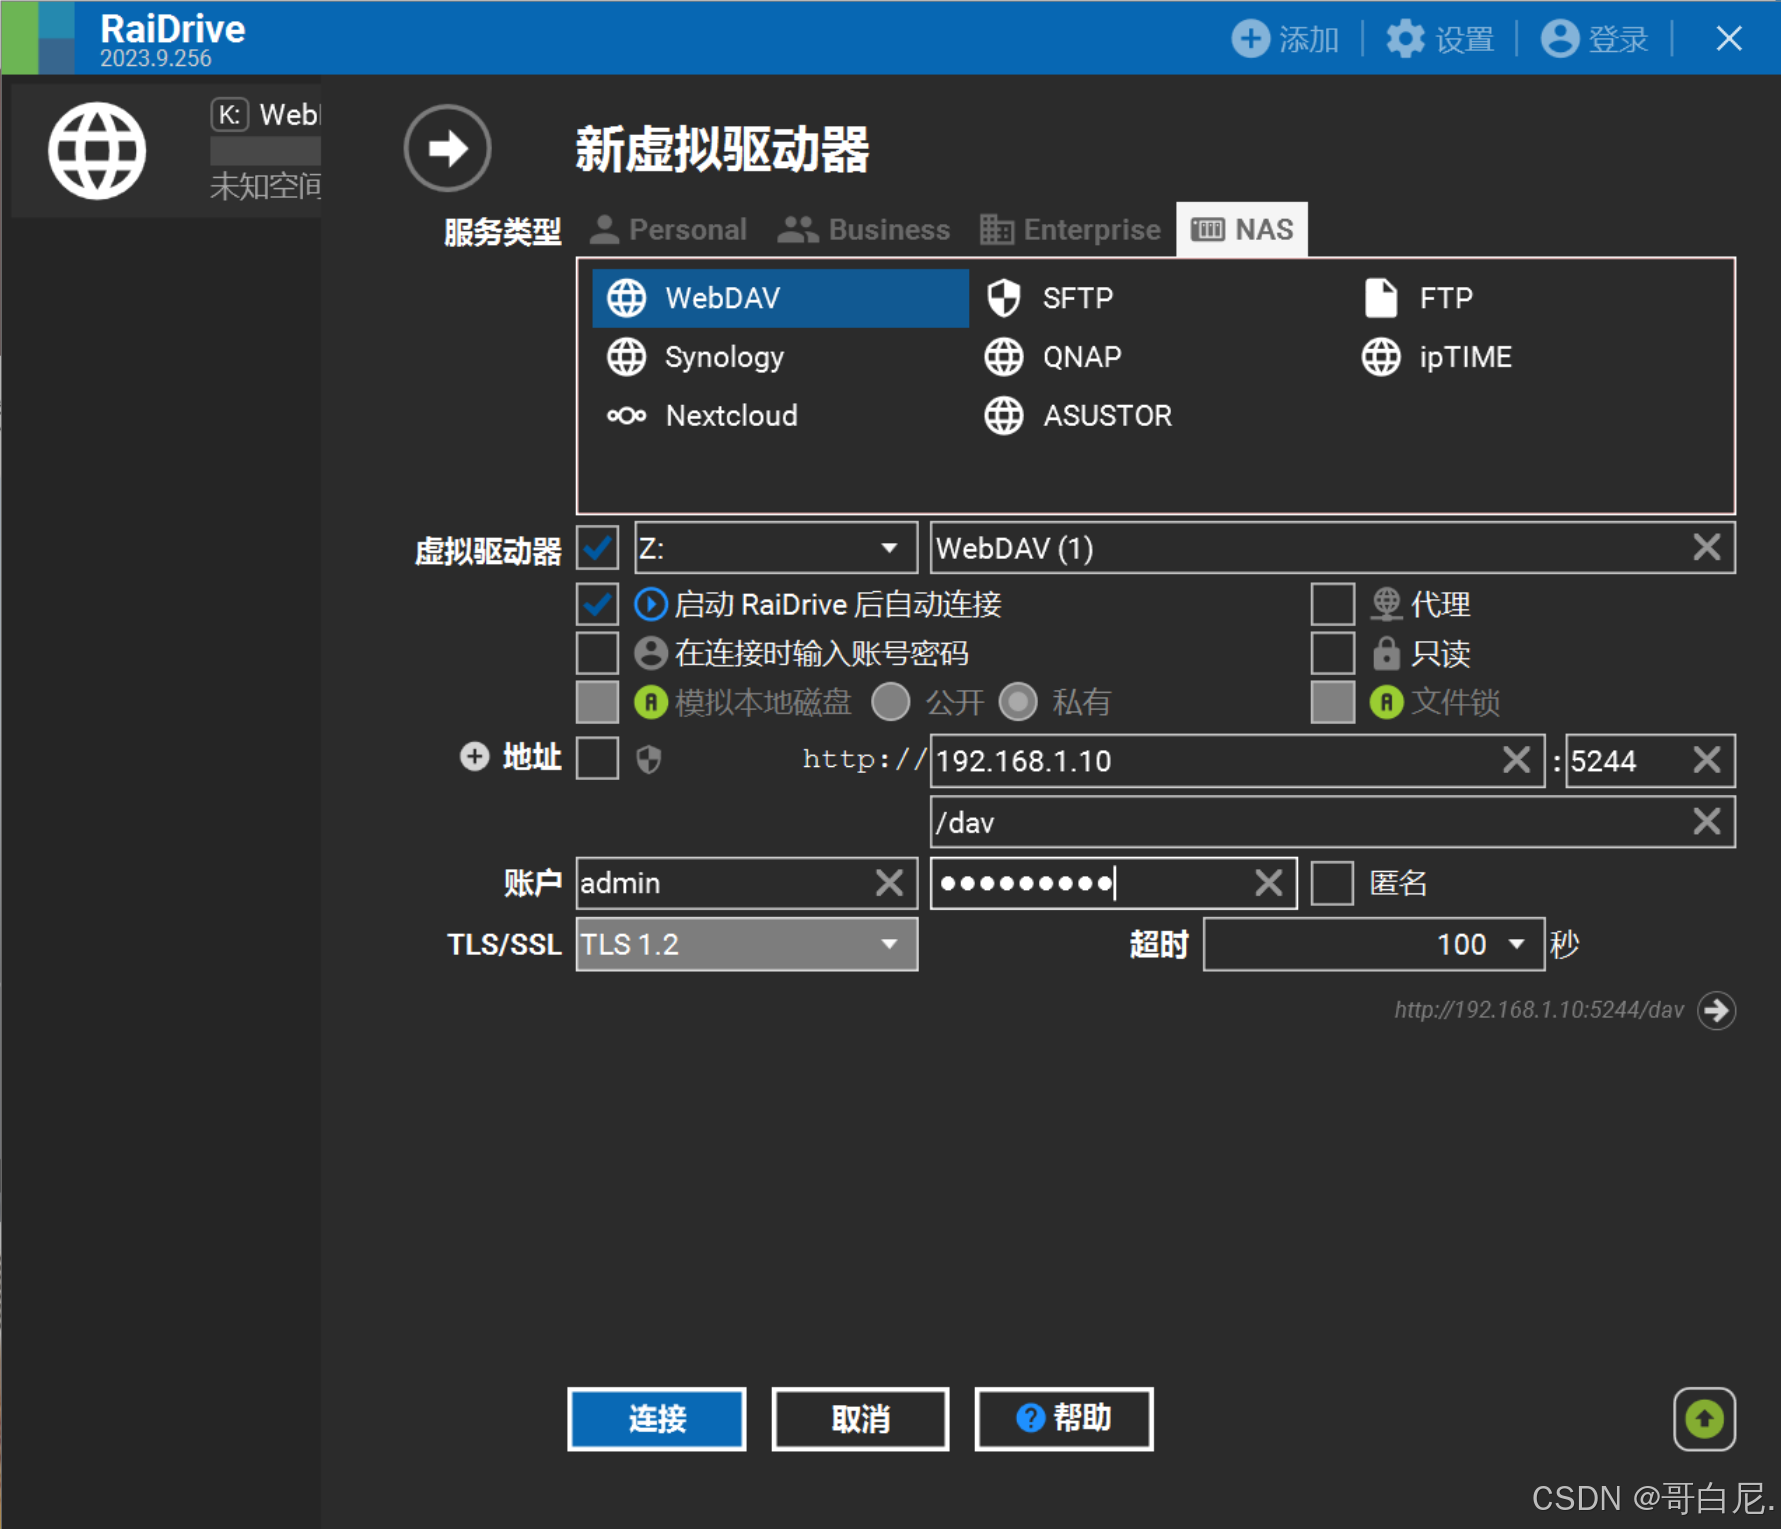
Task: Enable the Anonymous (匿名) checkbox
Action: point(1332,883)
